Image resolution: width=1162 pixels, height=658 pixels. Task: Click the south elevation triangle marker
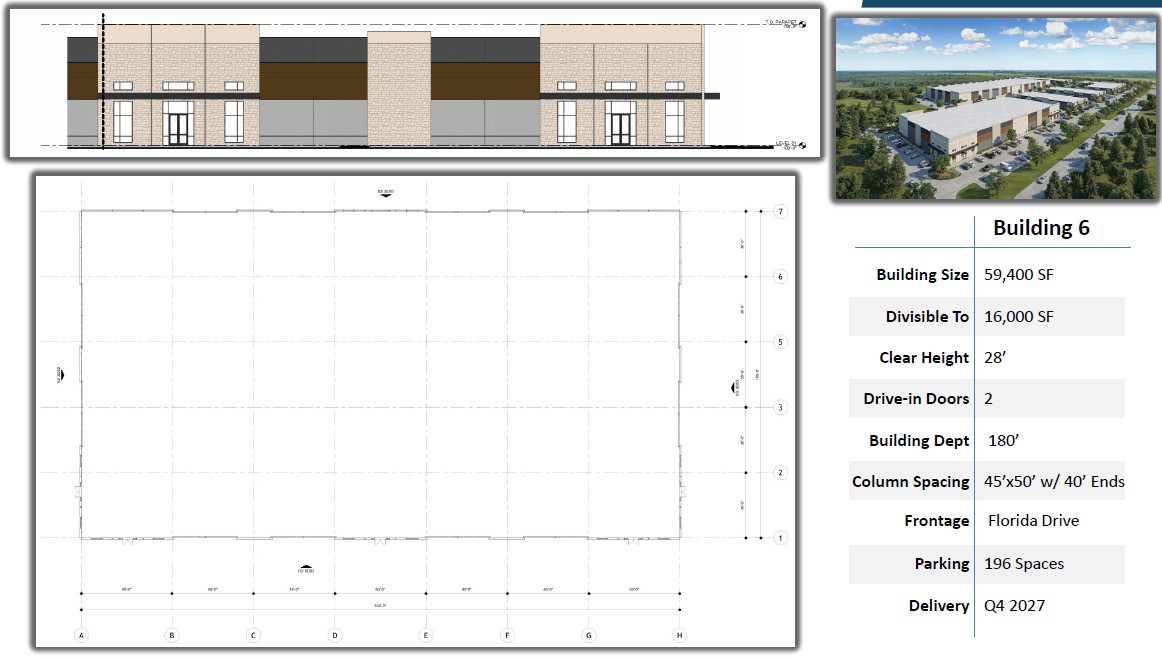306,567
